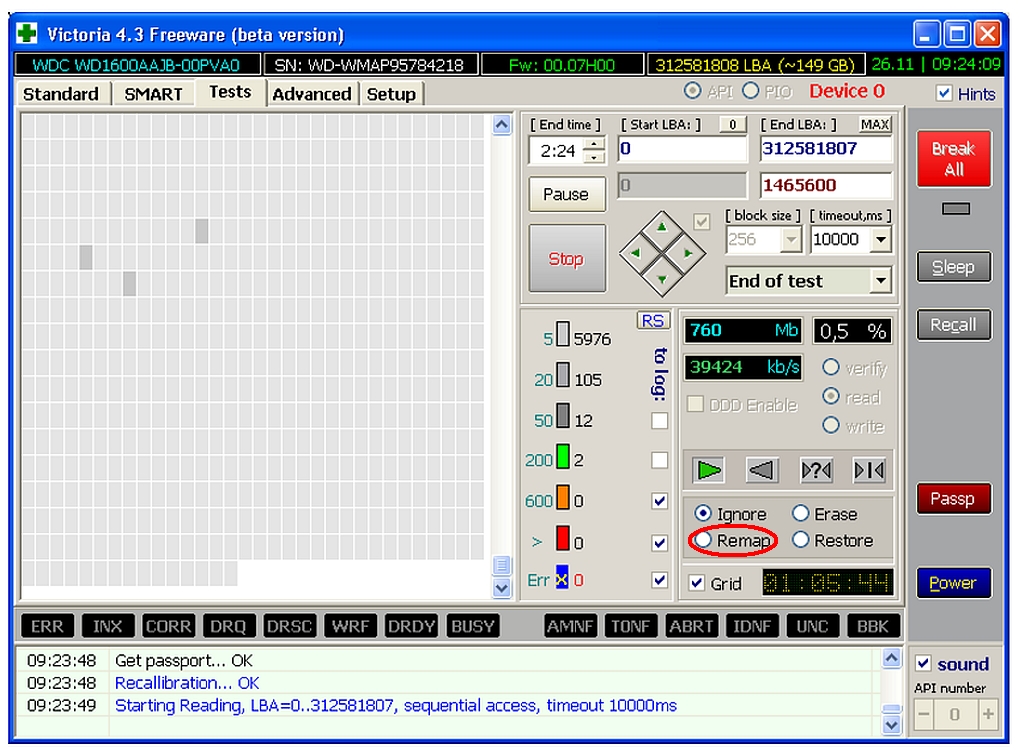The height and width of the screenshot is (750, 1019).
Task: Select the PIO mode radio button
Action: coord(751,91)
